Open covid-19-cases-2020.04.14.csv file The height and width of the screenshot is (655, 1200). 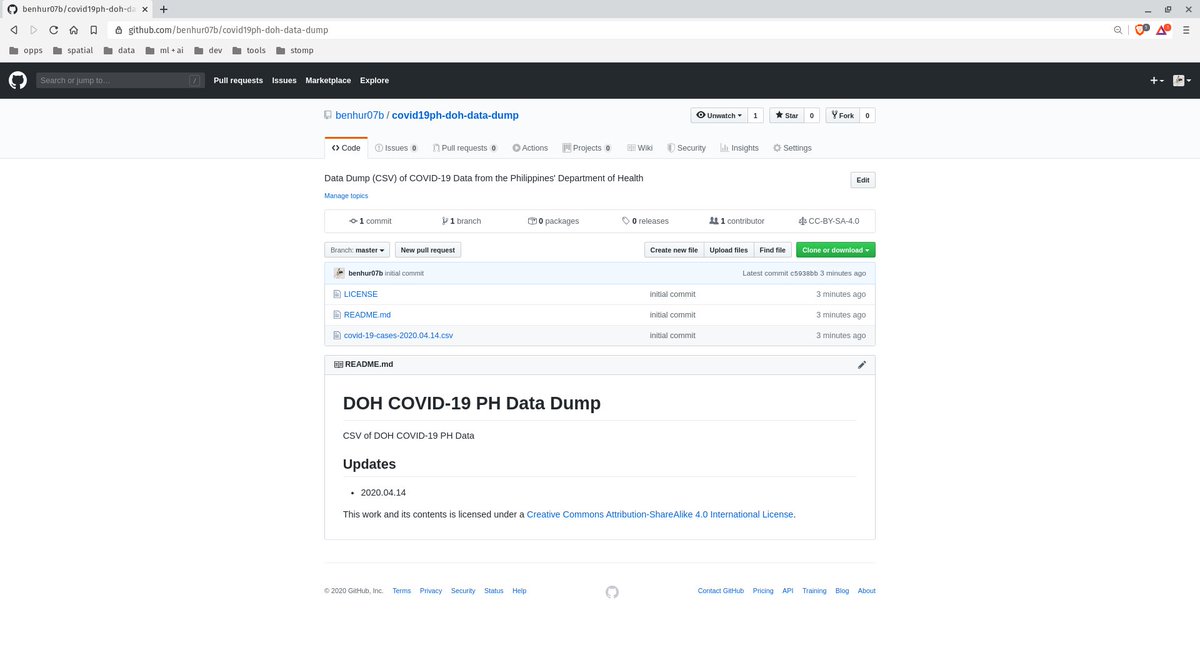click(x=399, y=335)
